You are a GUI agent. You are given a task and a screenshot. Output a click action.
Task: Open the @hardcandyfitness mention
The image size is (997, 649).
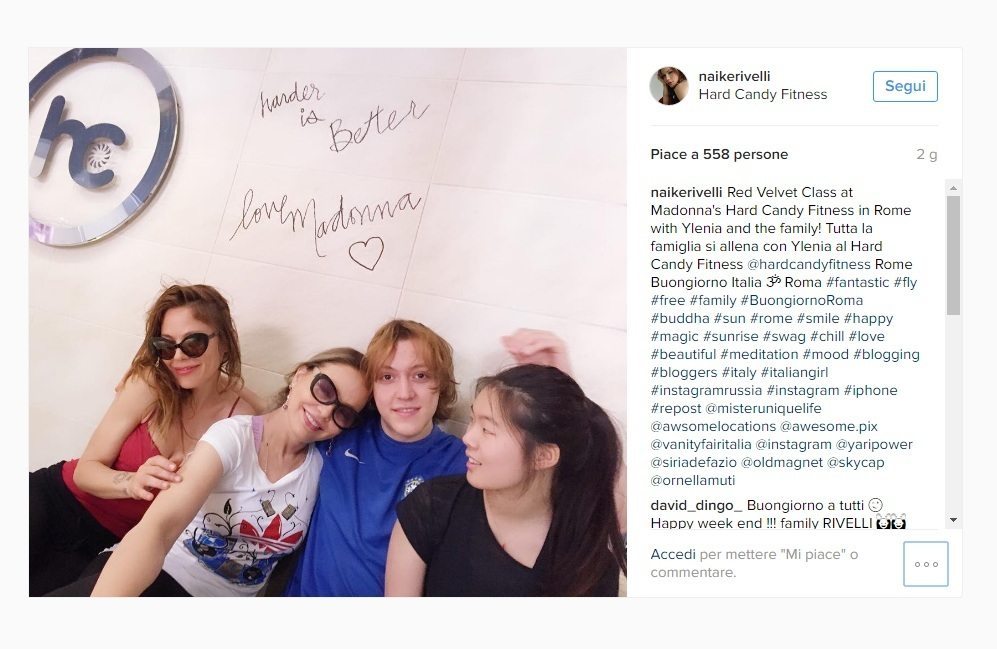[809, 264]
